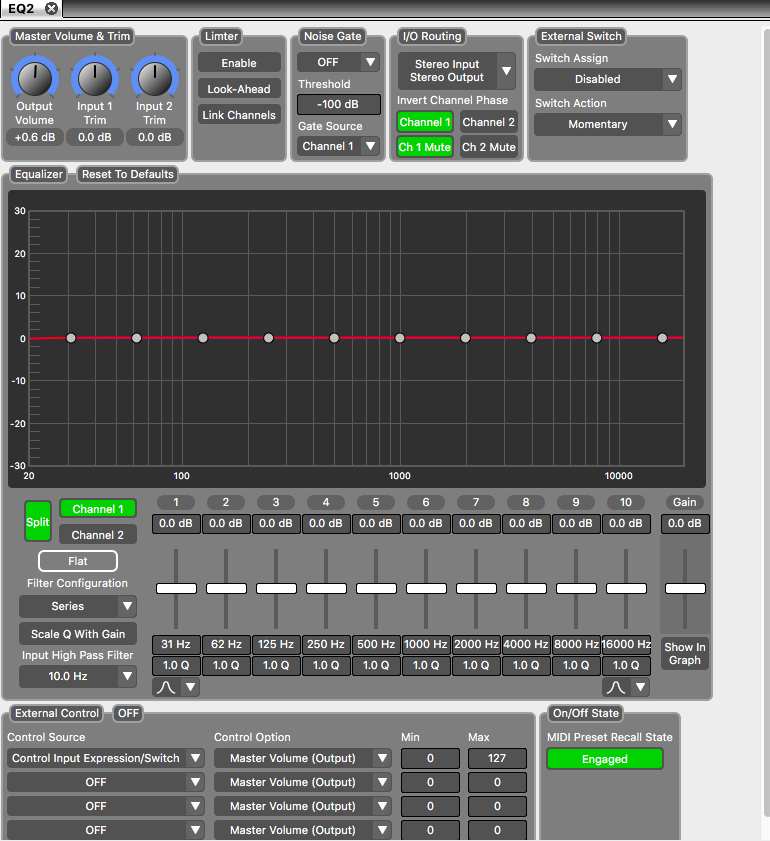This screenshot has height=841, width=770.
Task: Click the Max 127 value field
Action: (x=497, y=758)
